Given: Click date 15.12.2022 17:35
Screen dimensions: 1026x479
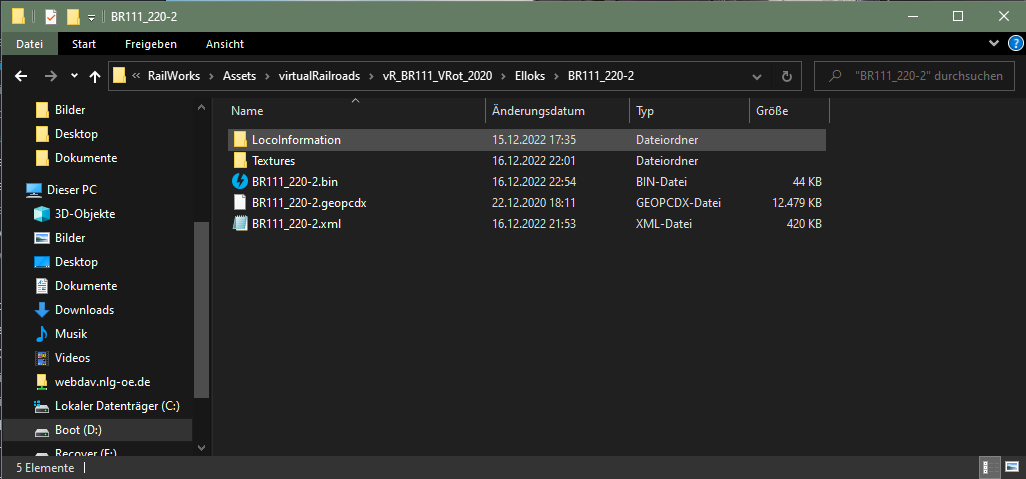Looking at the screenshot, I should point(534,139).
